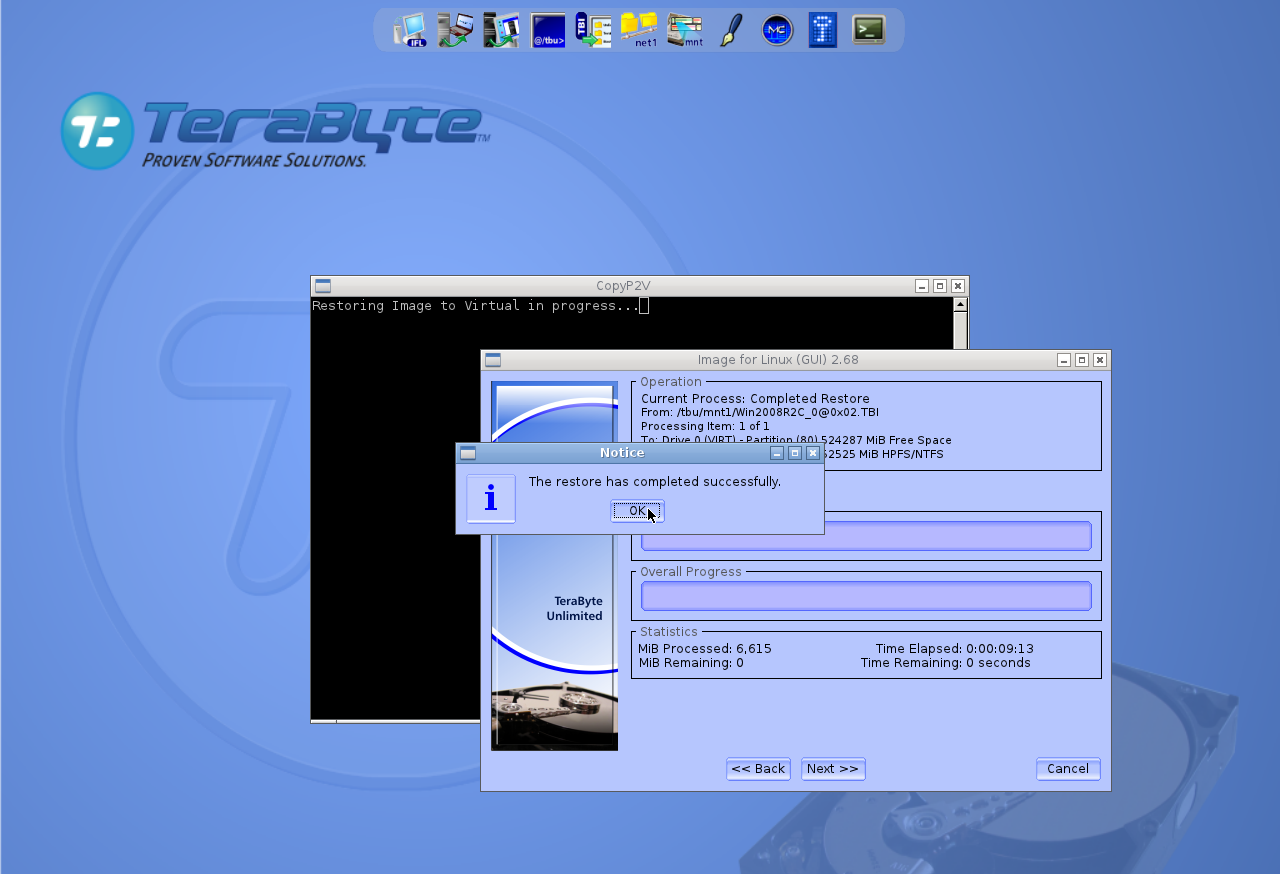The height and width of the screenshot is (874, 1280).
Task: Open the @/tbu> terminal icon
Action: tap(548, 30)
